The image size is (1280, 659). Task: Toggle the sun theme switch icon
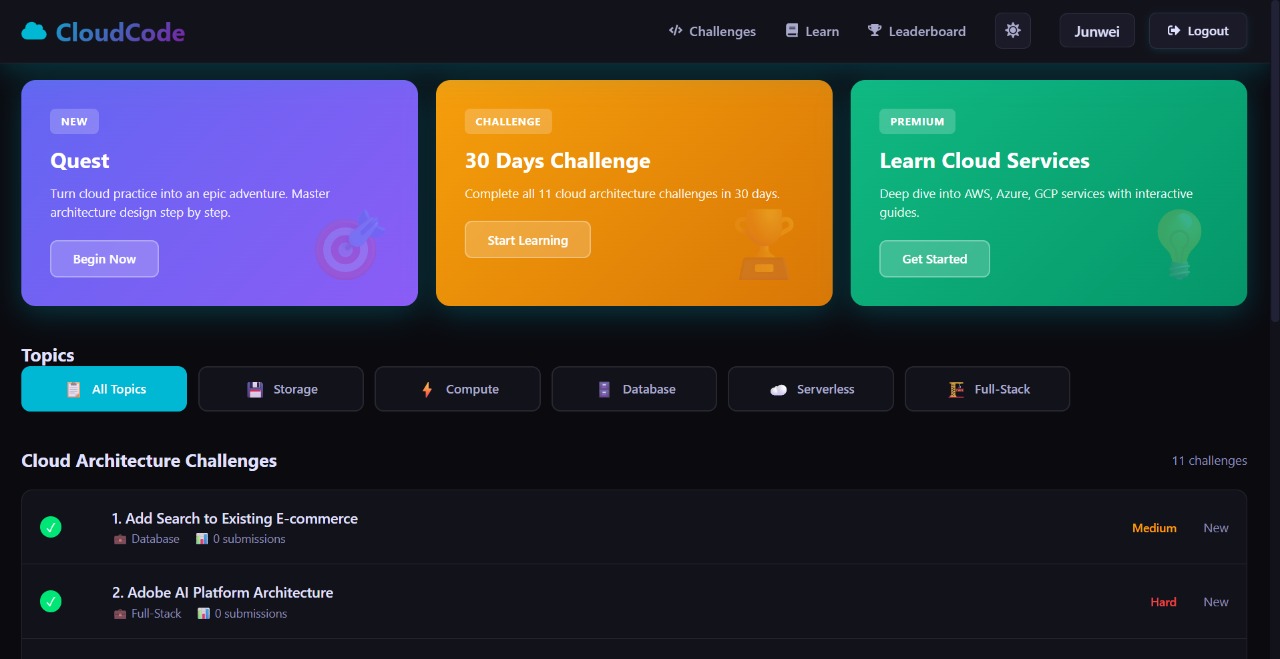point(1012,31)
